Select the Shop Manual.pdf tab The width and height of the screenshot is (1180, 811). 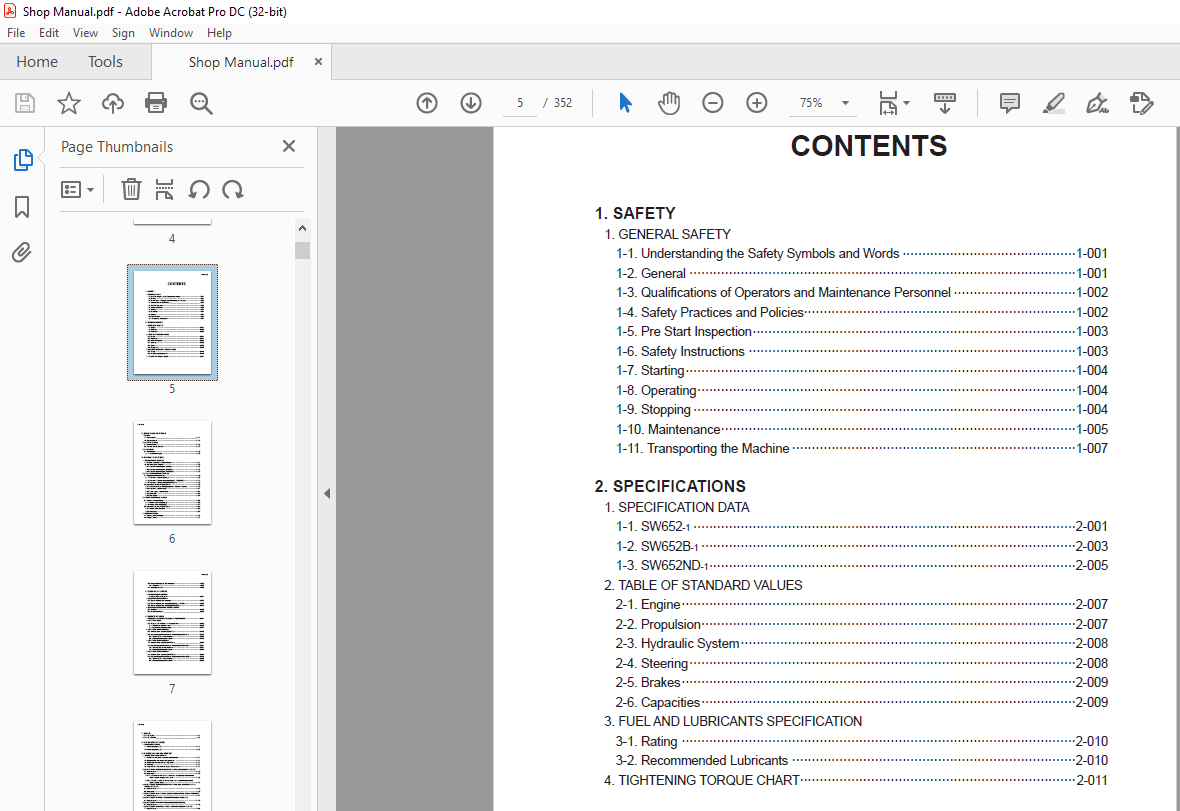pos(241,62)
